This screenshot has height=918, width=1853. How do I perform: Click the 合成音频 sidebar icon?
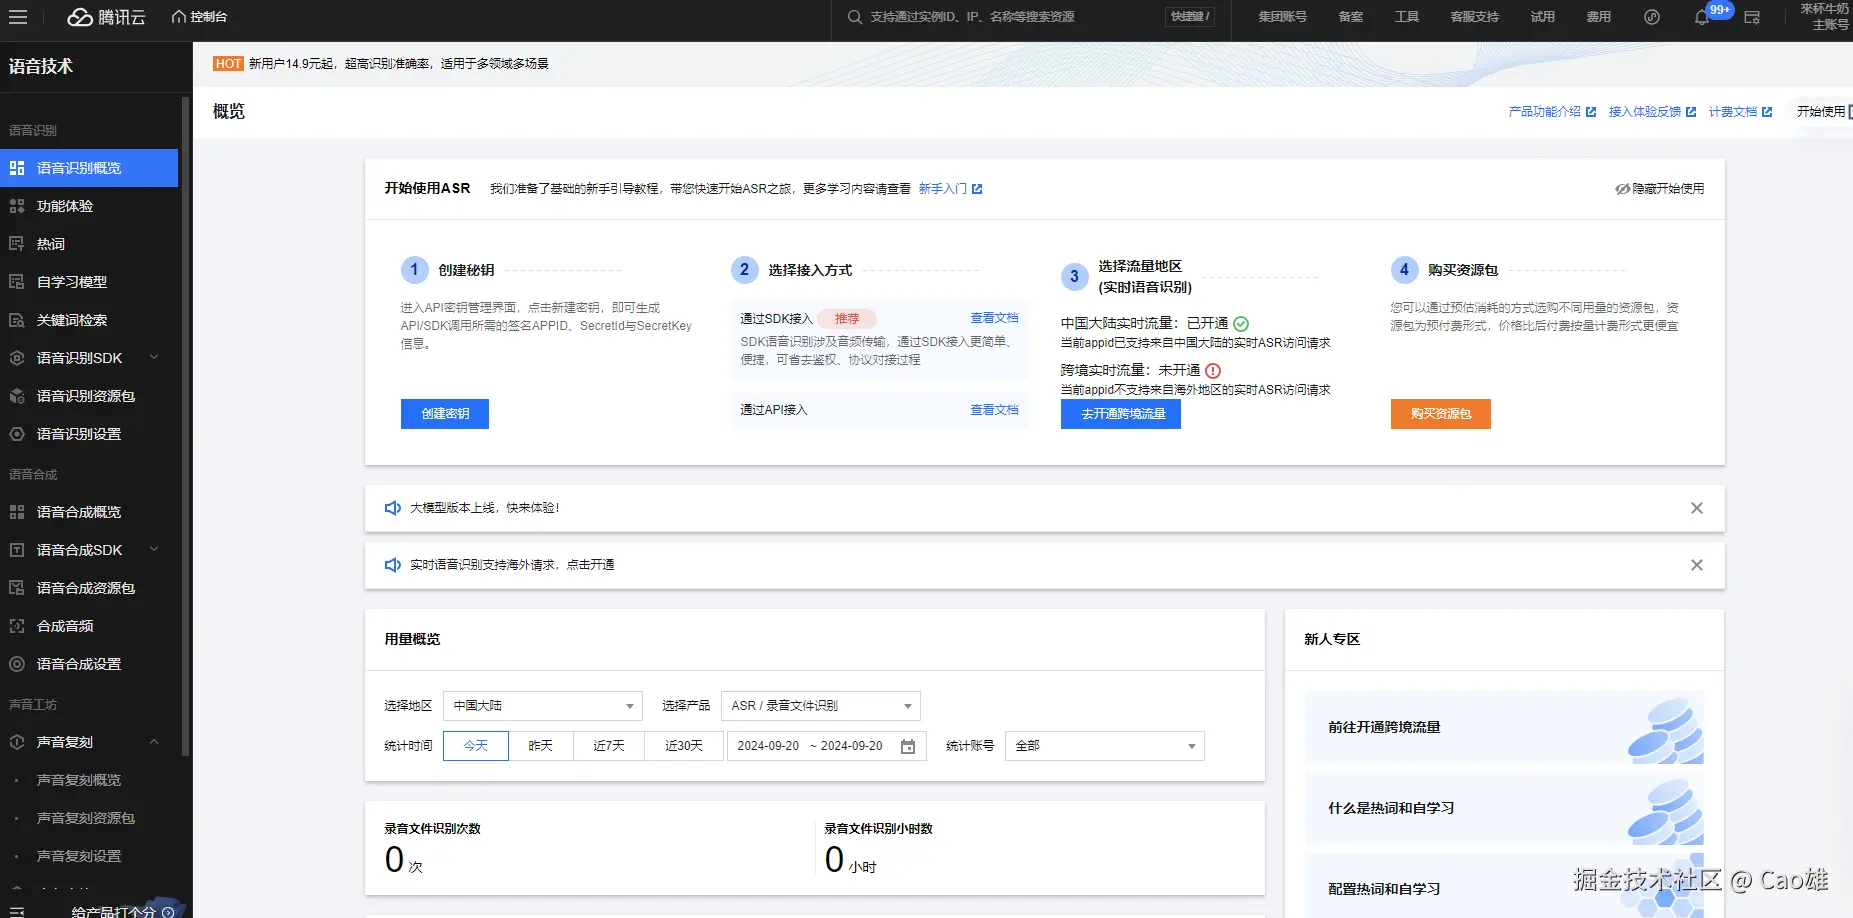(x=17, y=626)
